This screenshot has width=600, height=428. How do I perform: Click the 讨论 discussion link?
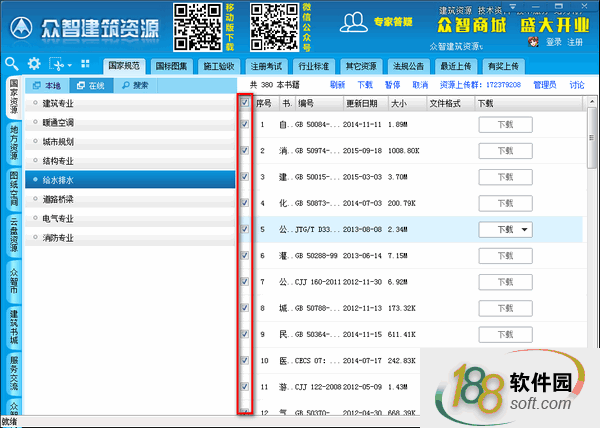(x=577, y=85)
